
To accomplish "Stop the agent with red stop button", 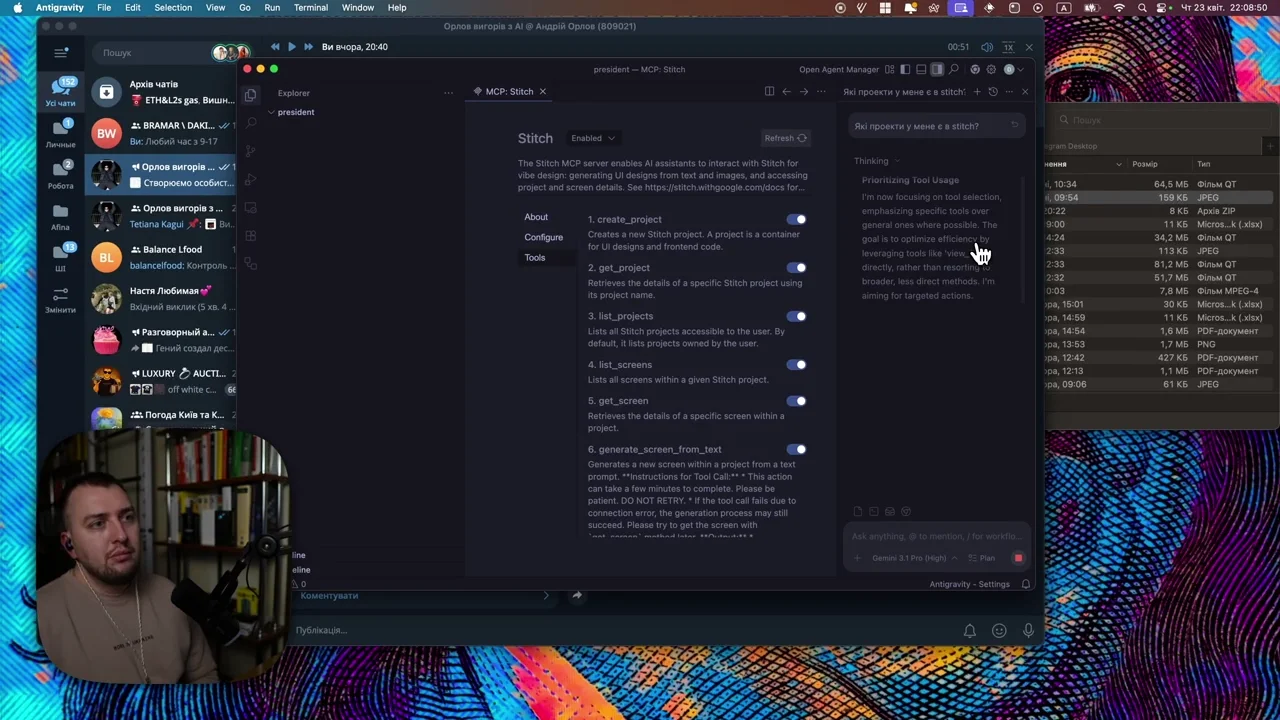I will (1018, 558).
